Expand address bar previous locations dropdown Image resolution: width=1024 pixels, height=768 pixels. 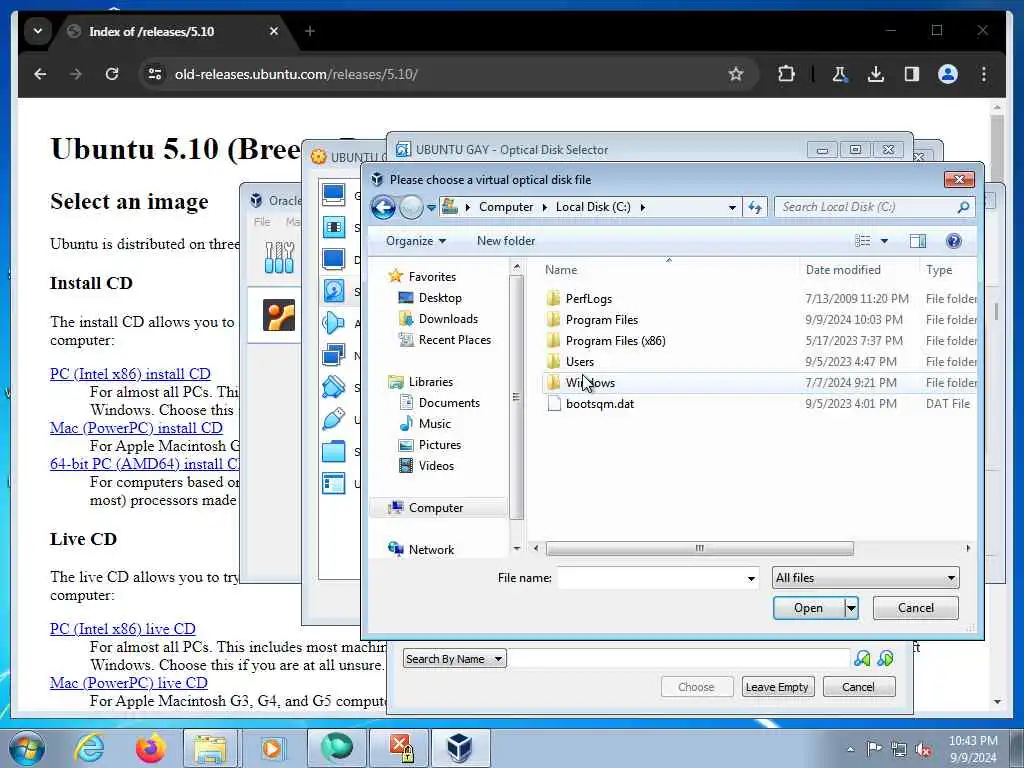coord(732,208)
